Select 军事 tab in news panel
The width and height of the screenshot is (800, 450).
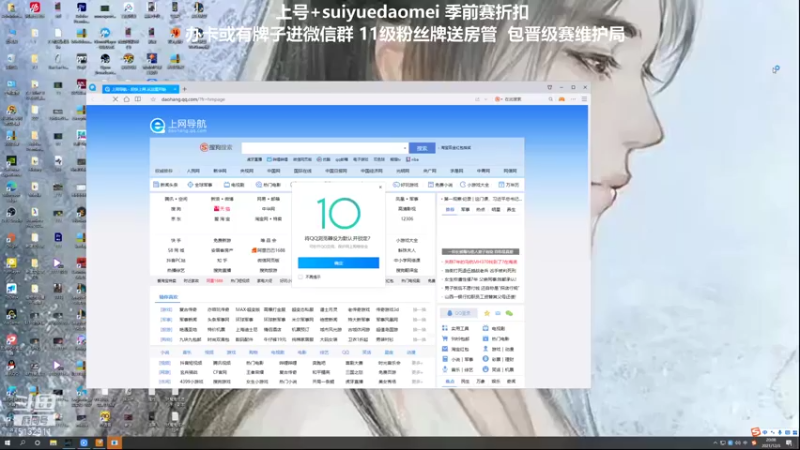pos(465,210)
